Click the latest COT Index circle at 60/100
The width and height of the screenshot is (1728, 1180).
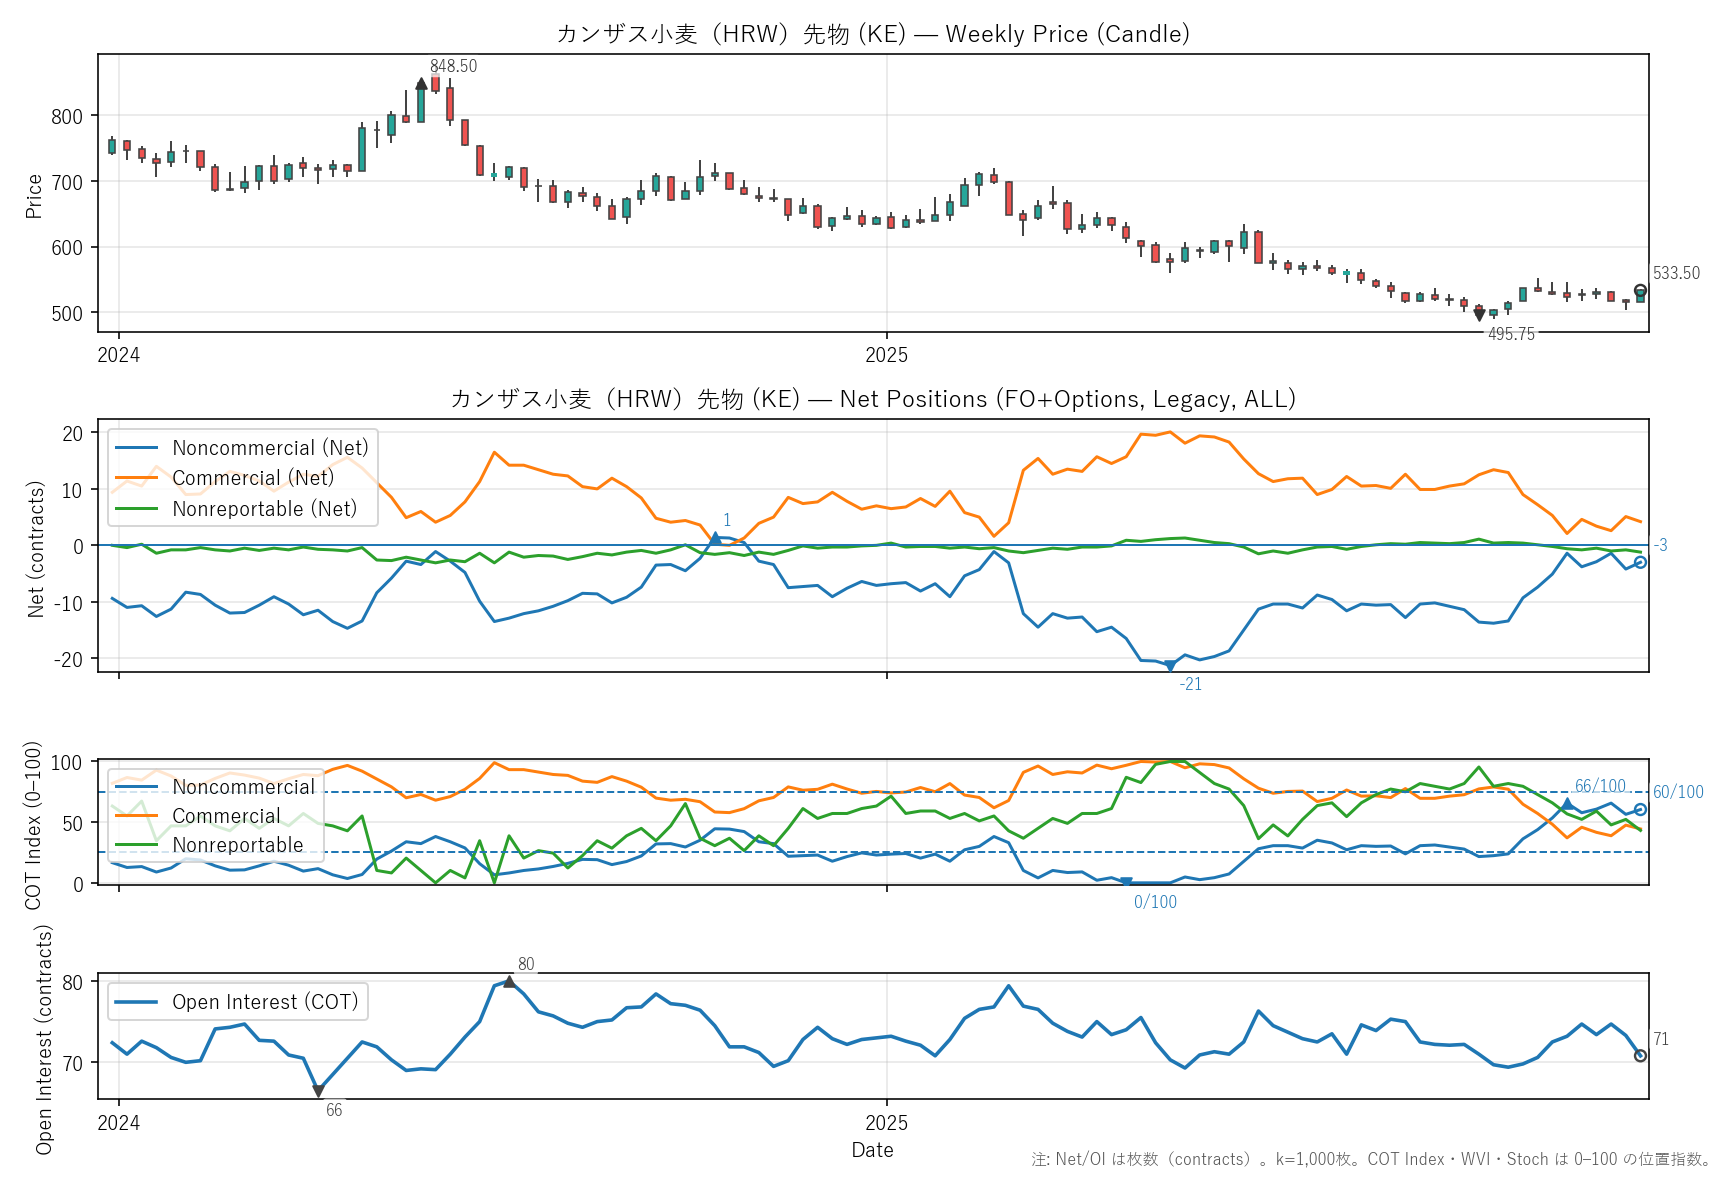pyautogui.click(x=1640, y=810)
